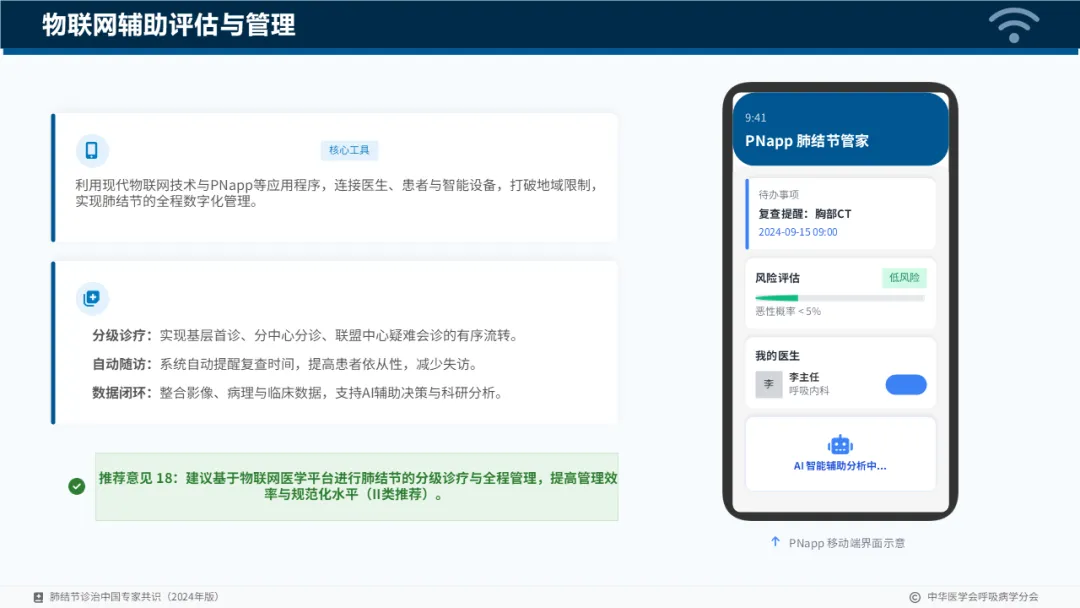
Task: Click the footer text 中华医学会呼吸病学分会
Action: point(982,597)
